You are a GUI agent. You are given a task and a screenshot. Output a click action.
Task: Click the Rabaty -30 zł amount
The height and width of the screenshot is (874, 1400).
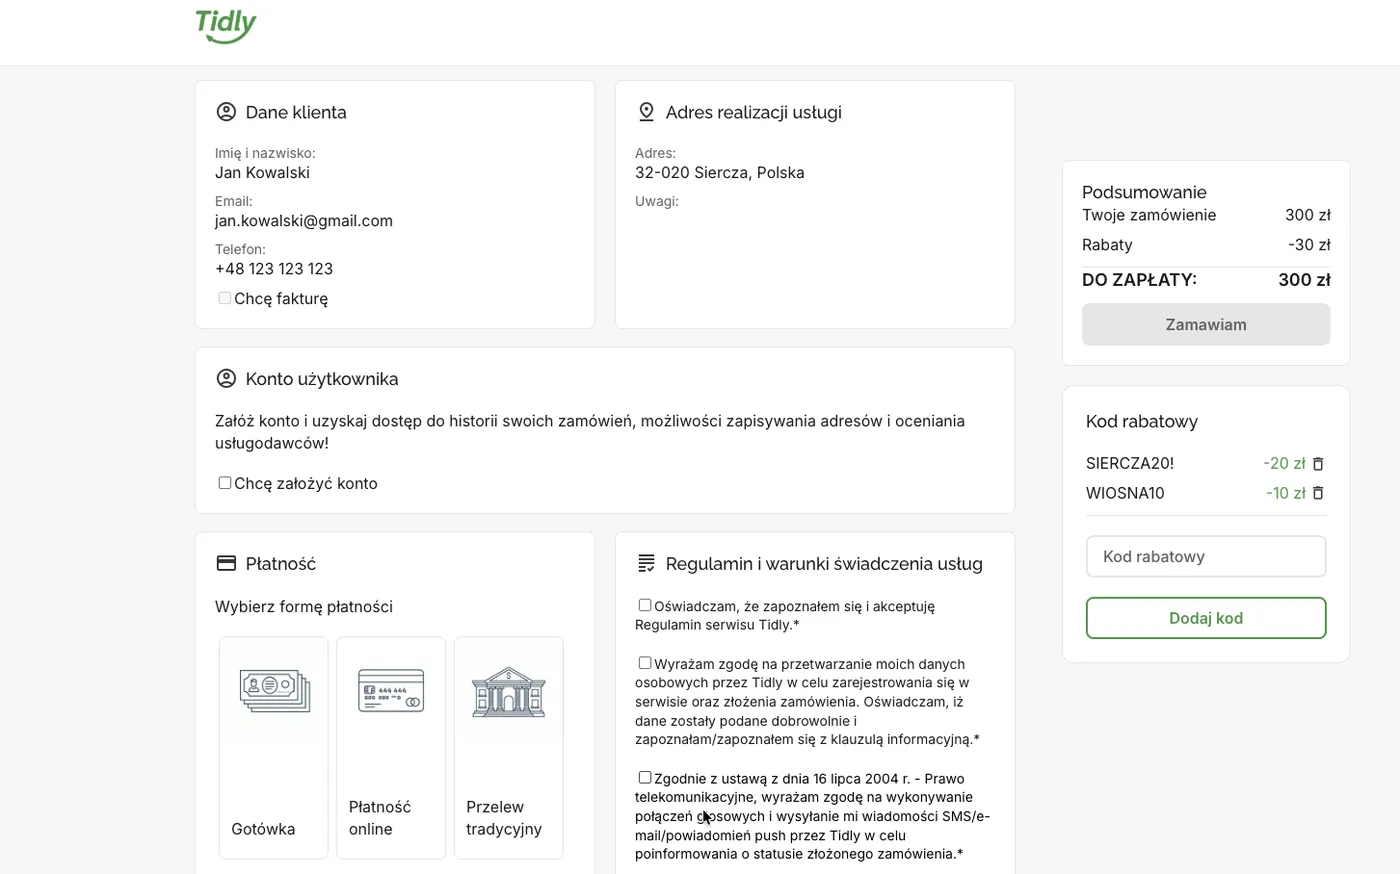click(x=1309, y=245)
